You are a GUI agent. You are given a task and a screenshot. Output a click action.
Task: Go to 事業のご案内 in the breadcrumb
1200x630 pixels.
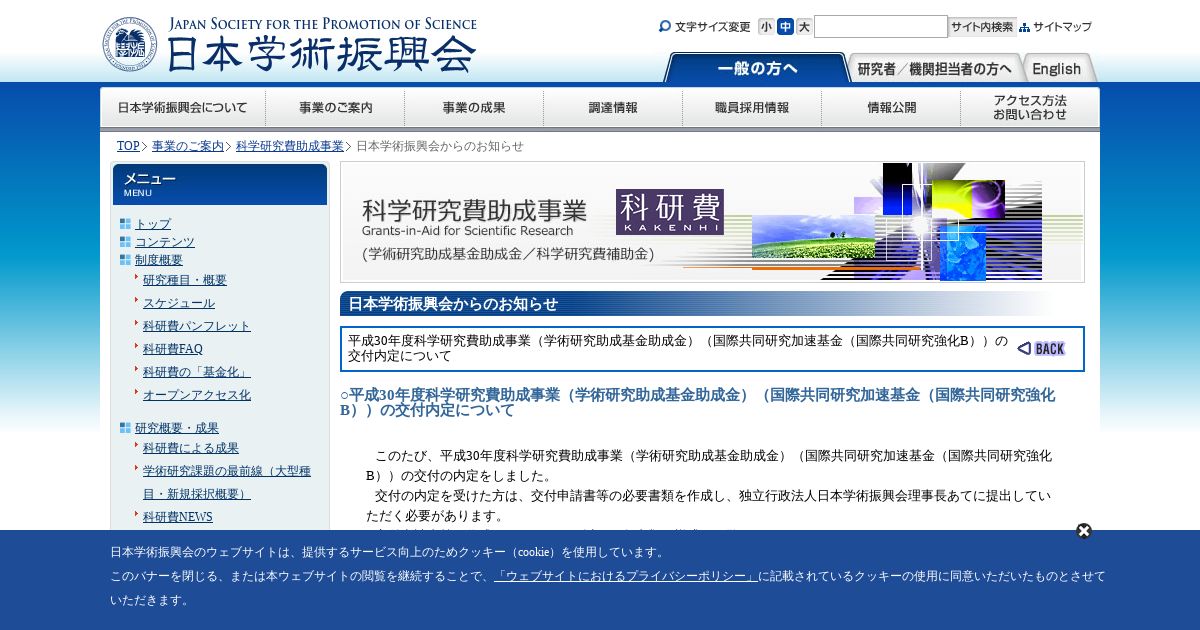point(188,146)
